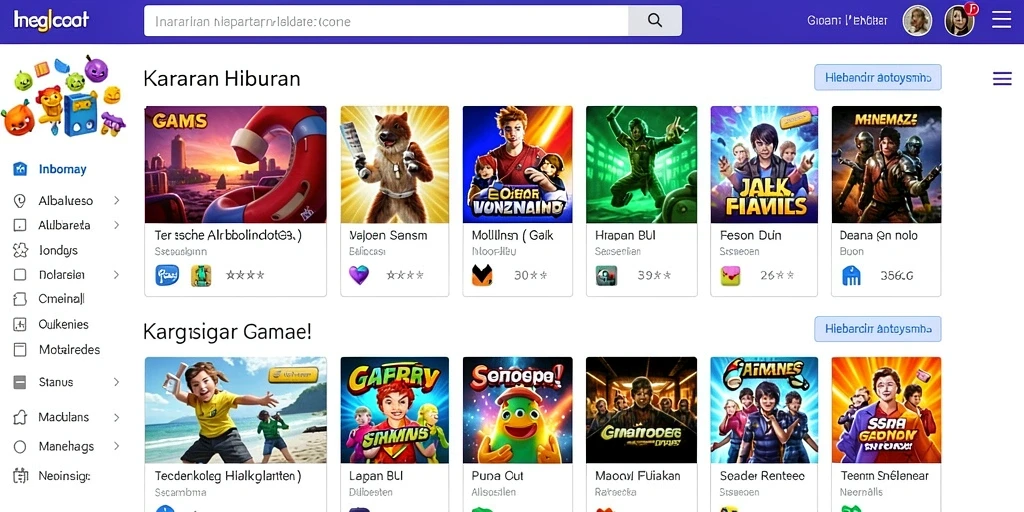1024x512 pixels.
Task: Click blue app icon under Ter esche card
Action: pos(167,276)
